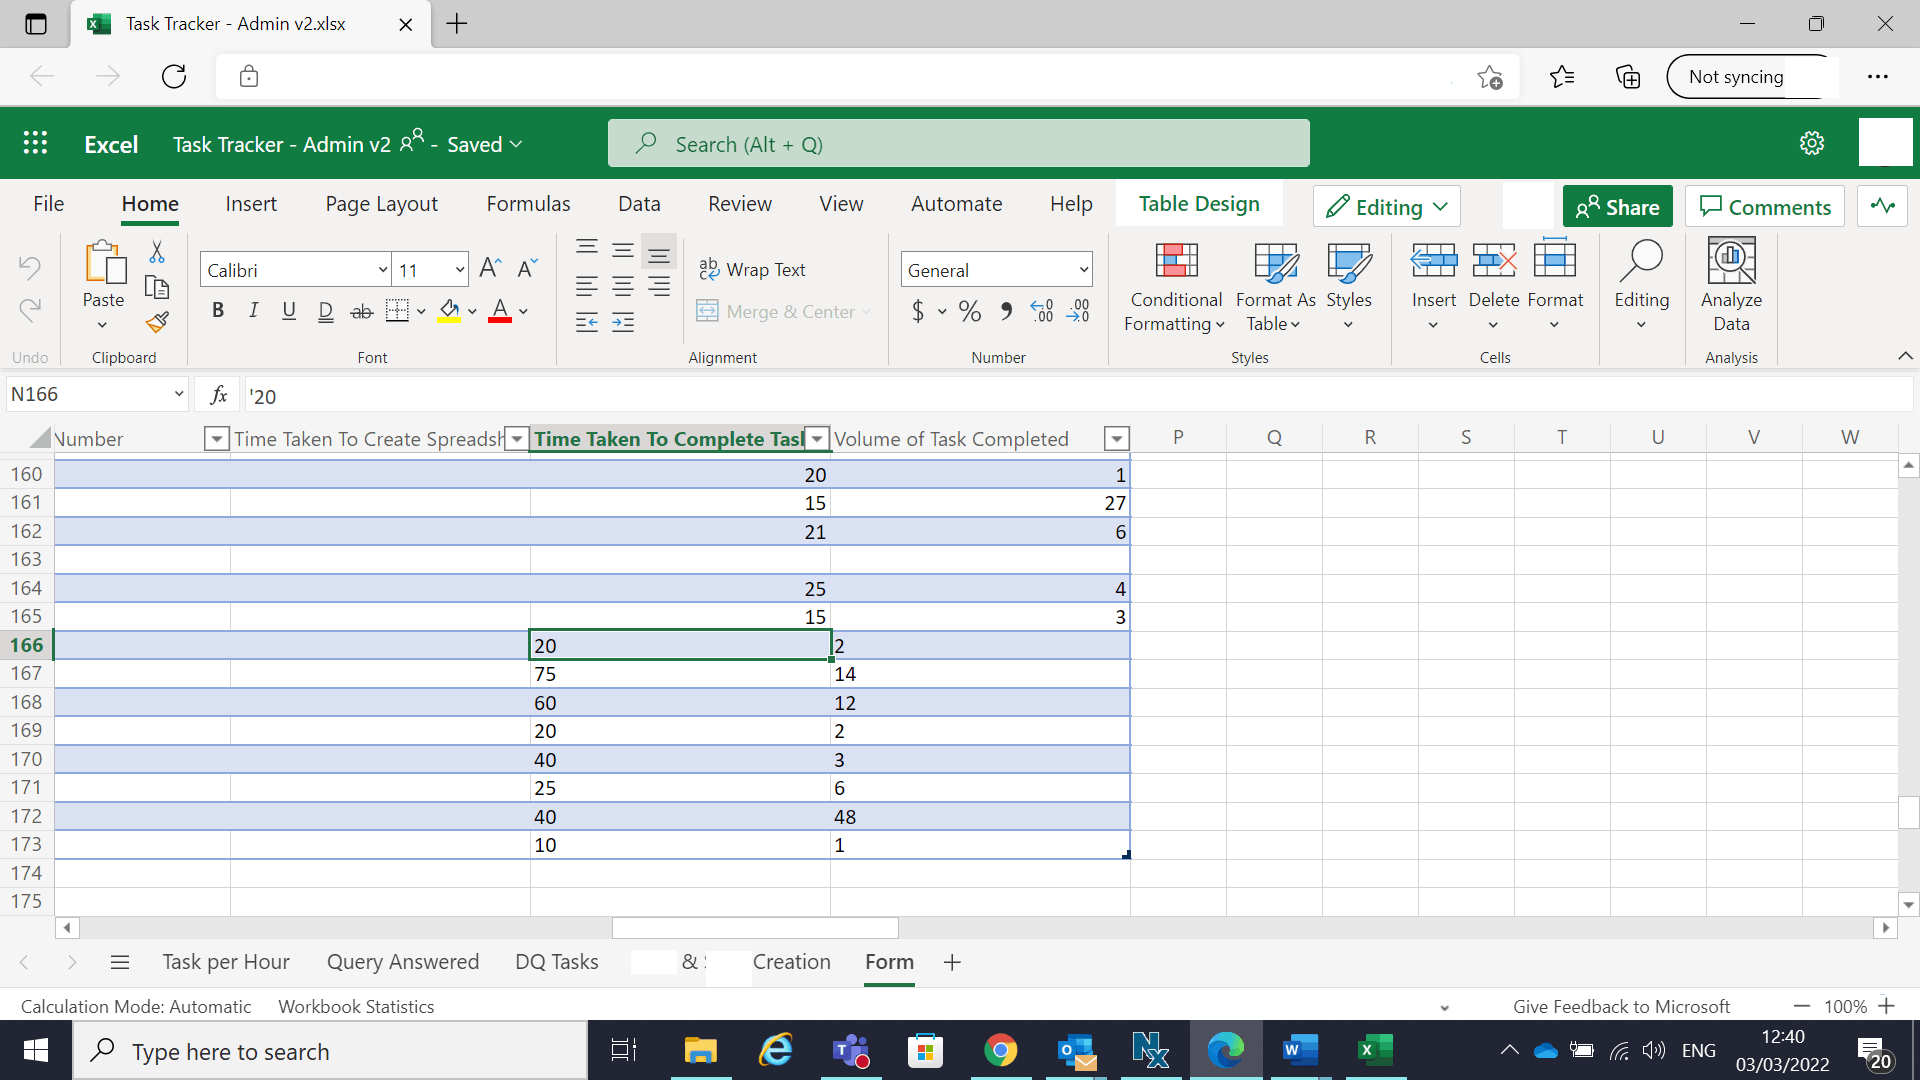This screenshot has height=1080, width=1920.
Task: Click the Format Painter brush icon
Action: [157, 322]
